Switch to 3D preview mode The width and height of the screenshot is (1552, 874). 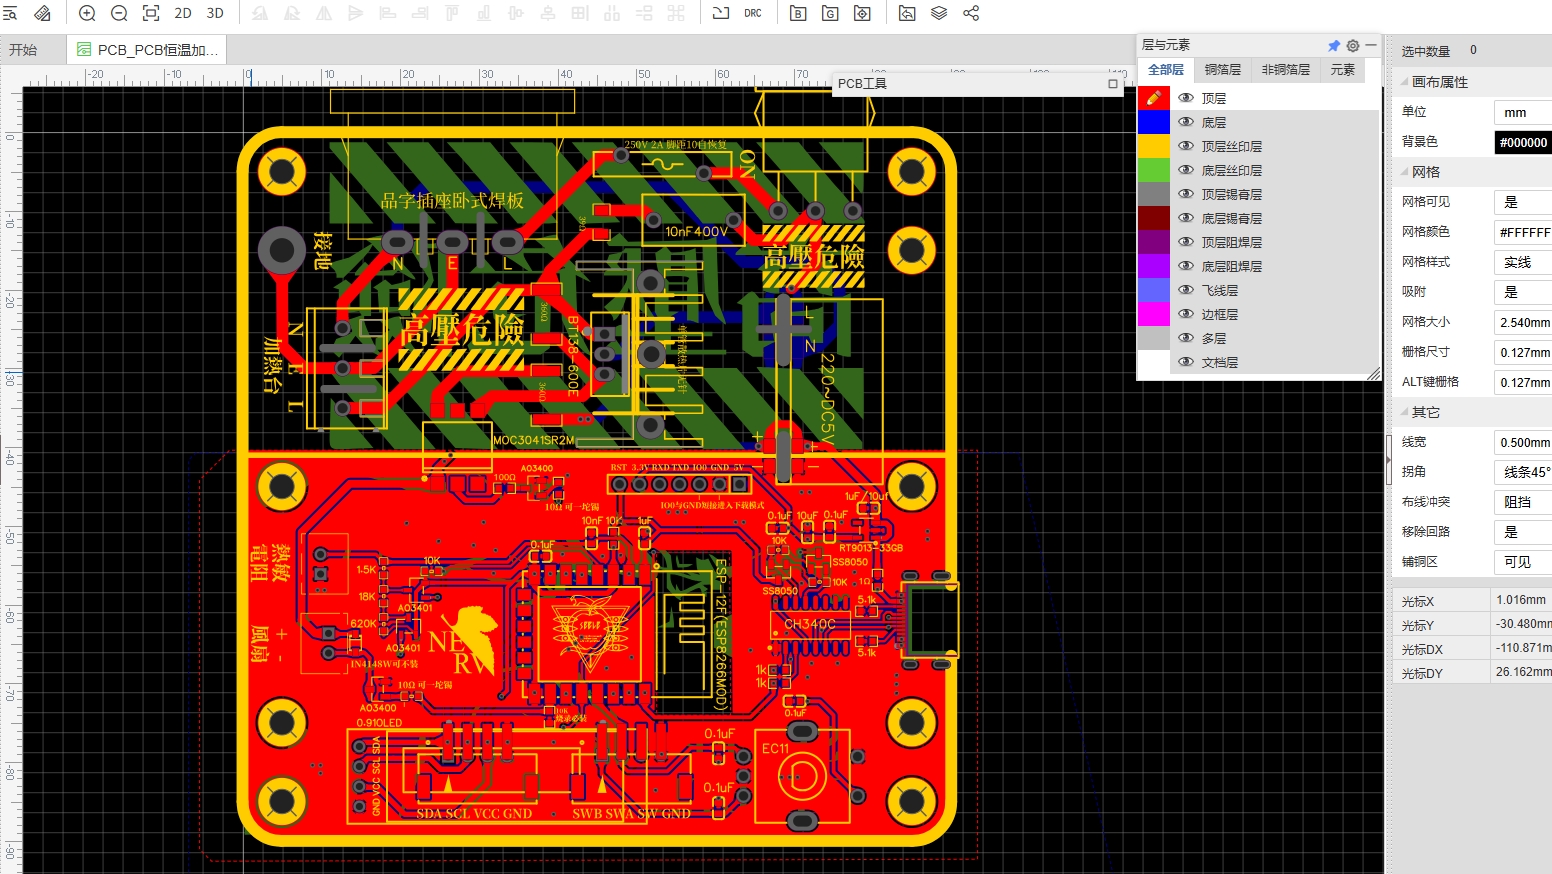[215, 13]
